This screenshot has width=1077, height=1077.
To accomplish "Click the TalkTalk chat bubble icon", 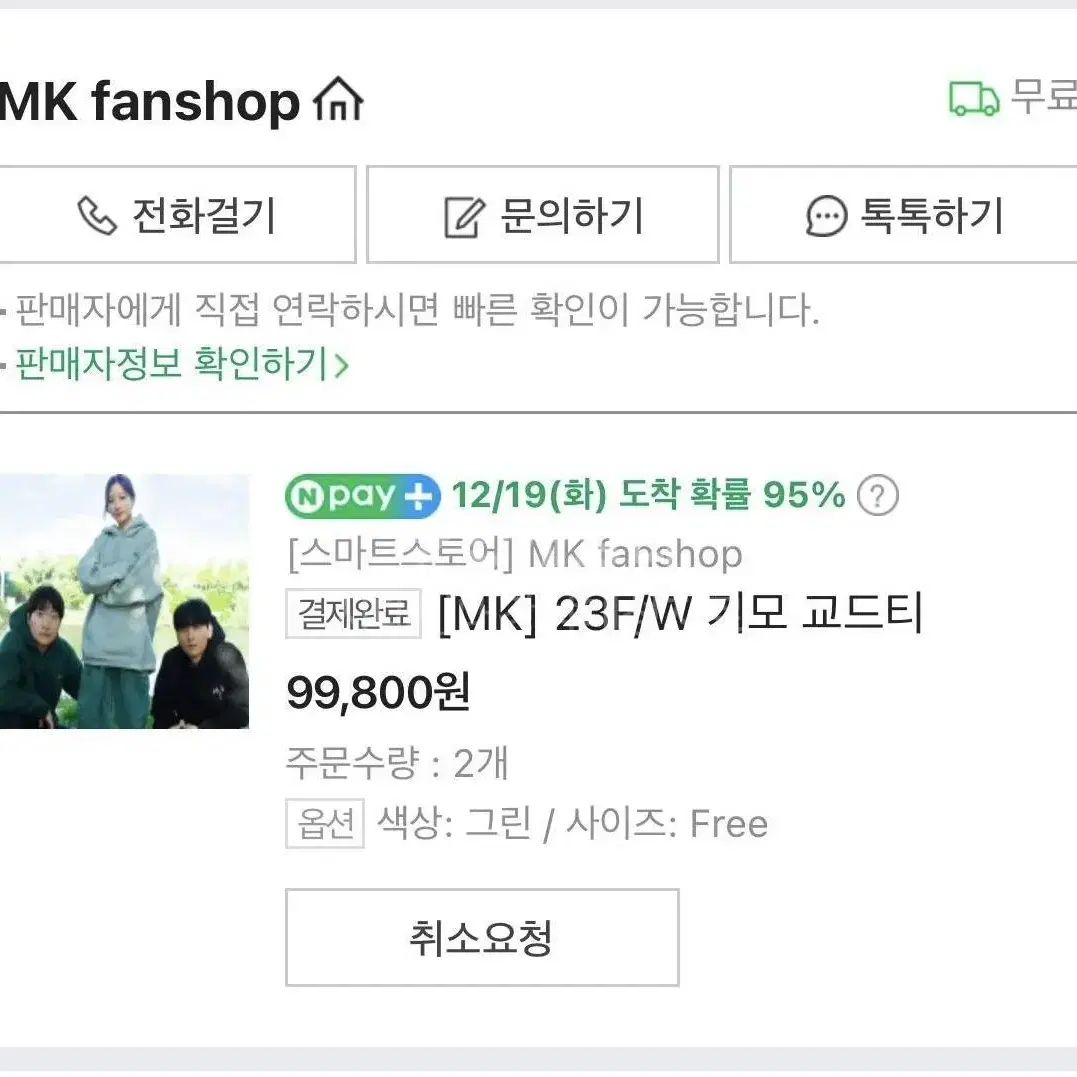I will tap(826, 216).
